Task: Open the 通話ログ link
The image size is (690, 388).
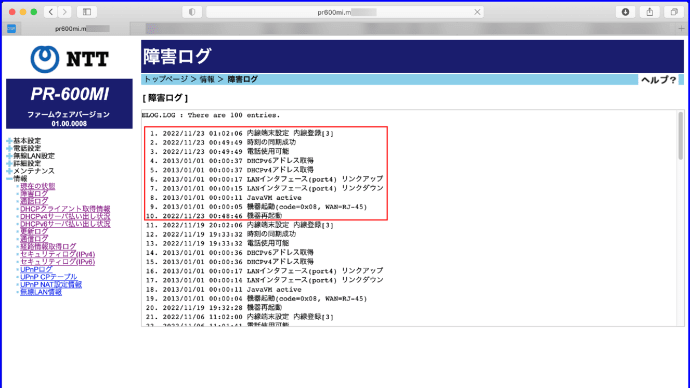Action: pos(34,201)
